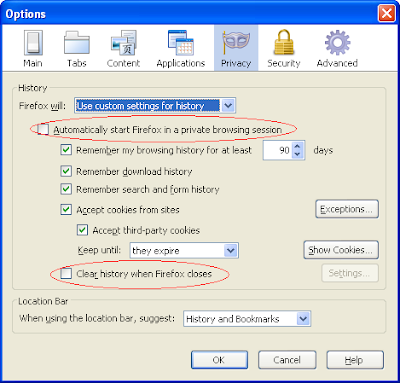Disable Accept third-party cookies
This screenshot has height=383, width=400.
82,230
